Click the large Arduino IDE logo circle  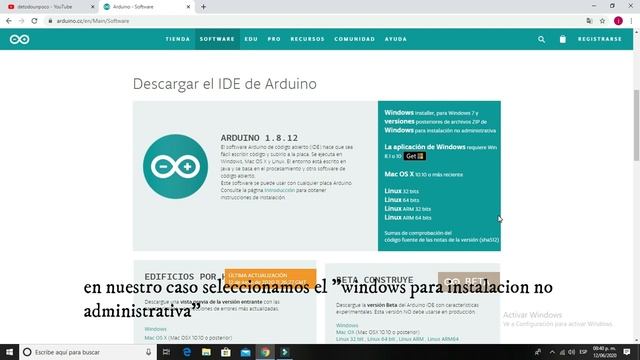(x=176, y=167)
